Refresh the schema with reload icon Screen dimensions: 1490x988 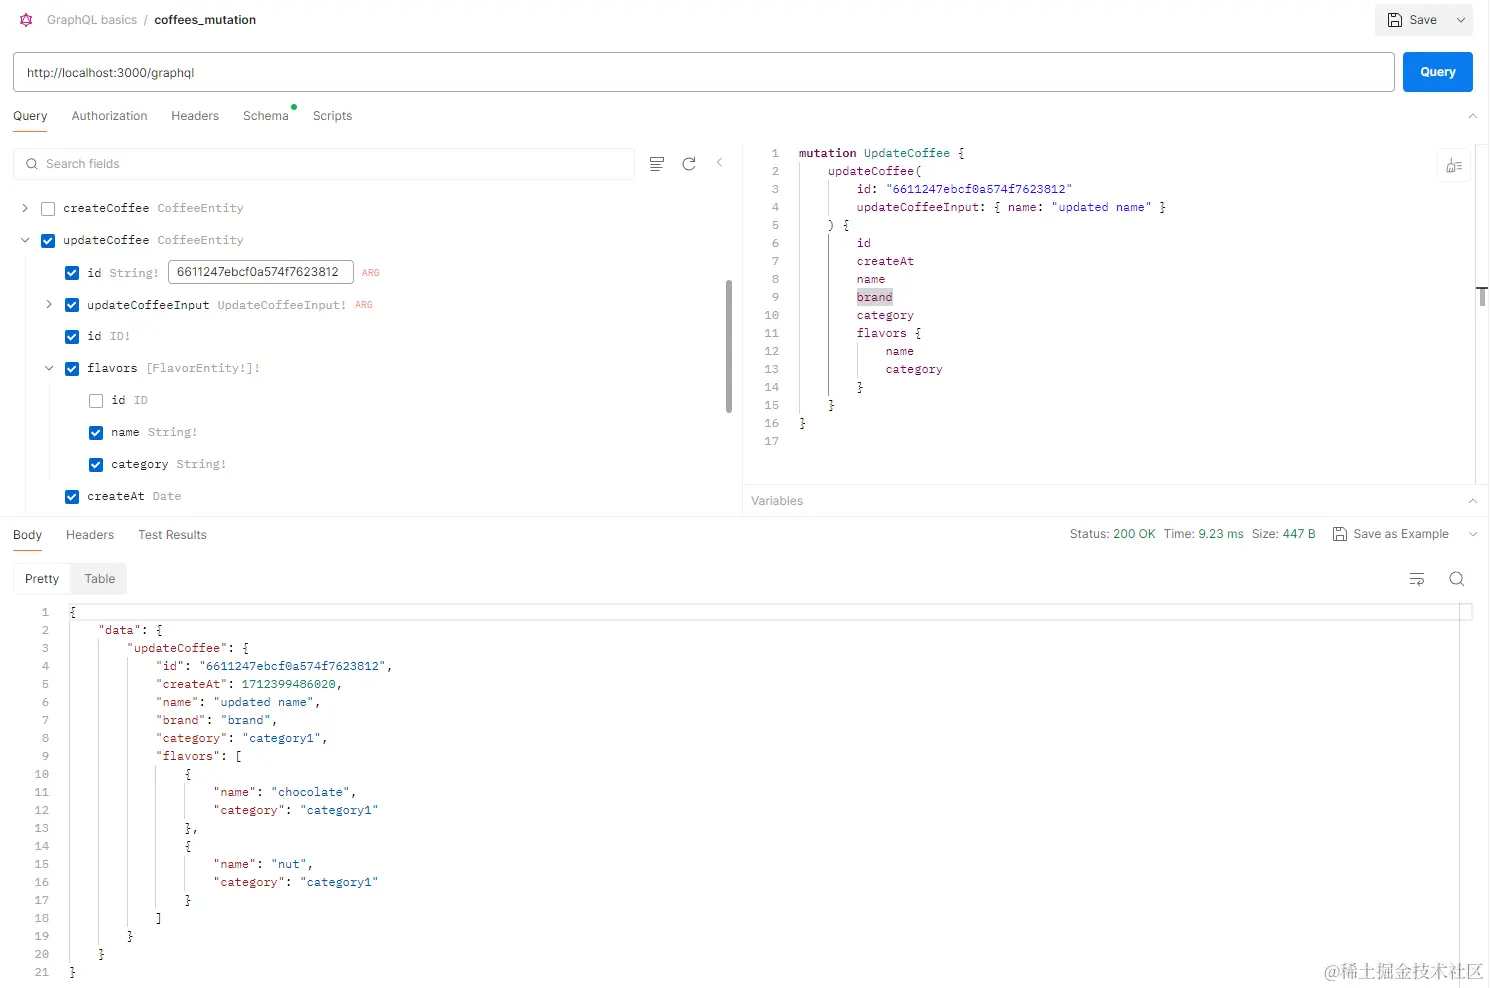pyautogui.click(x=689, y=164)
